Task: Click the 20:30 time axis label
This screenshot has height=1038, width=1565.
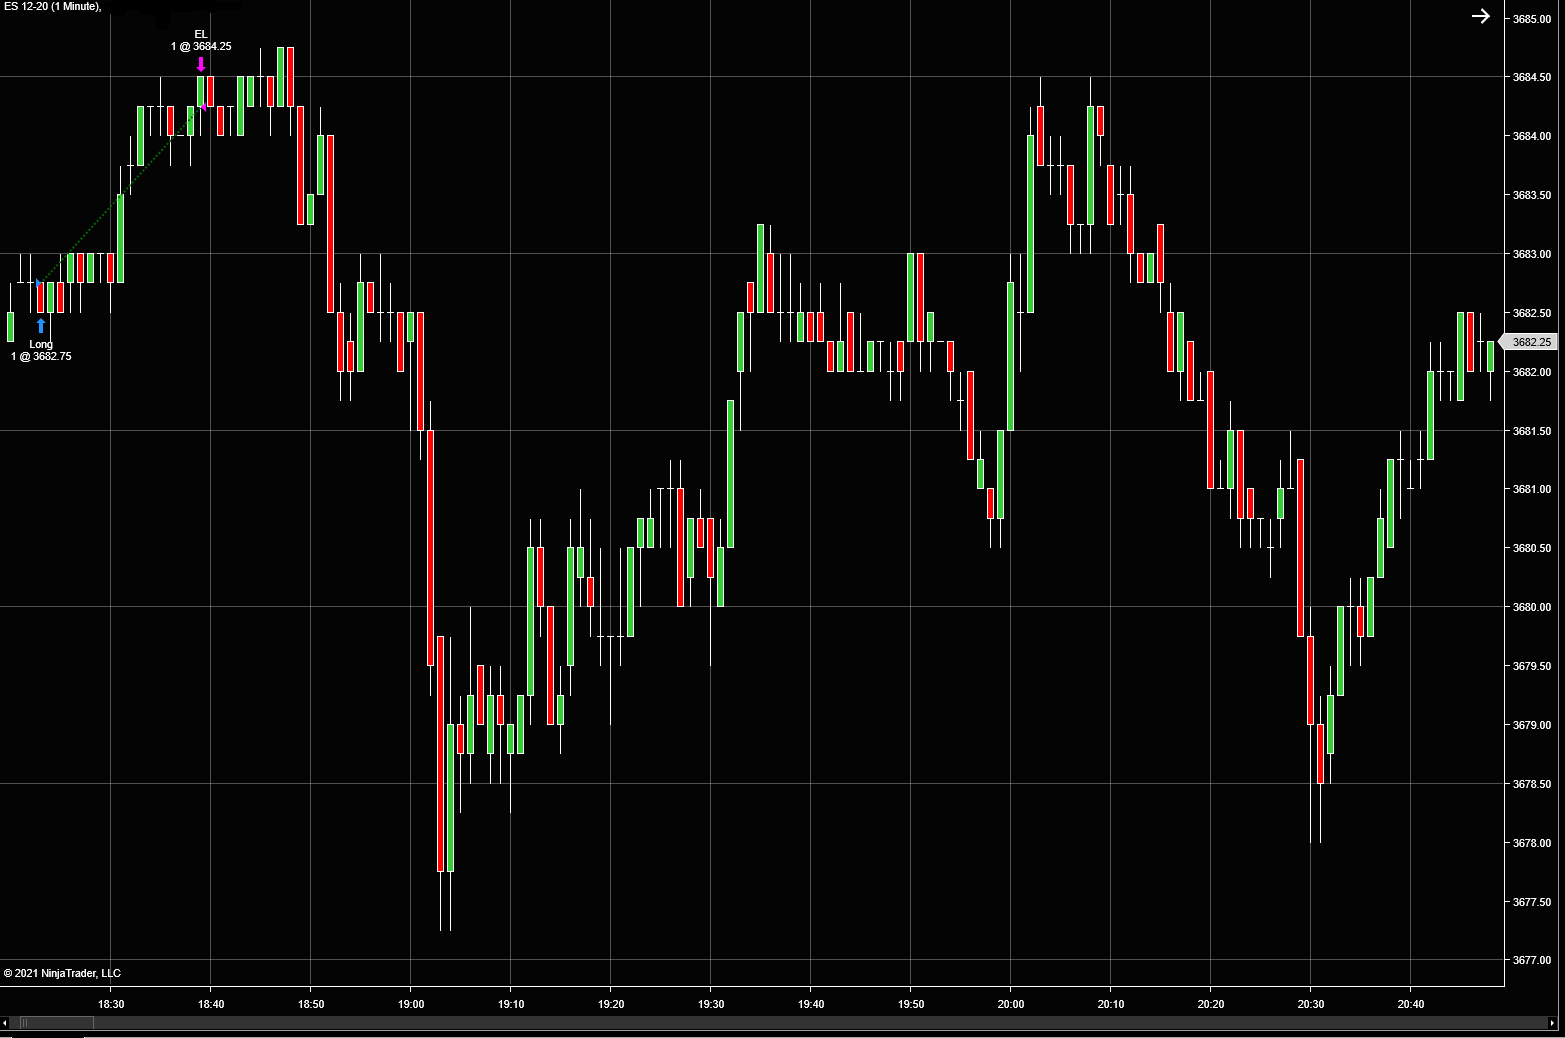Action: click(x=1311, y=1004)
